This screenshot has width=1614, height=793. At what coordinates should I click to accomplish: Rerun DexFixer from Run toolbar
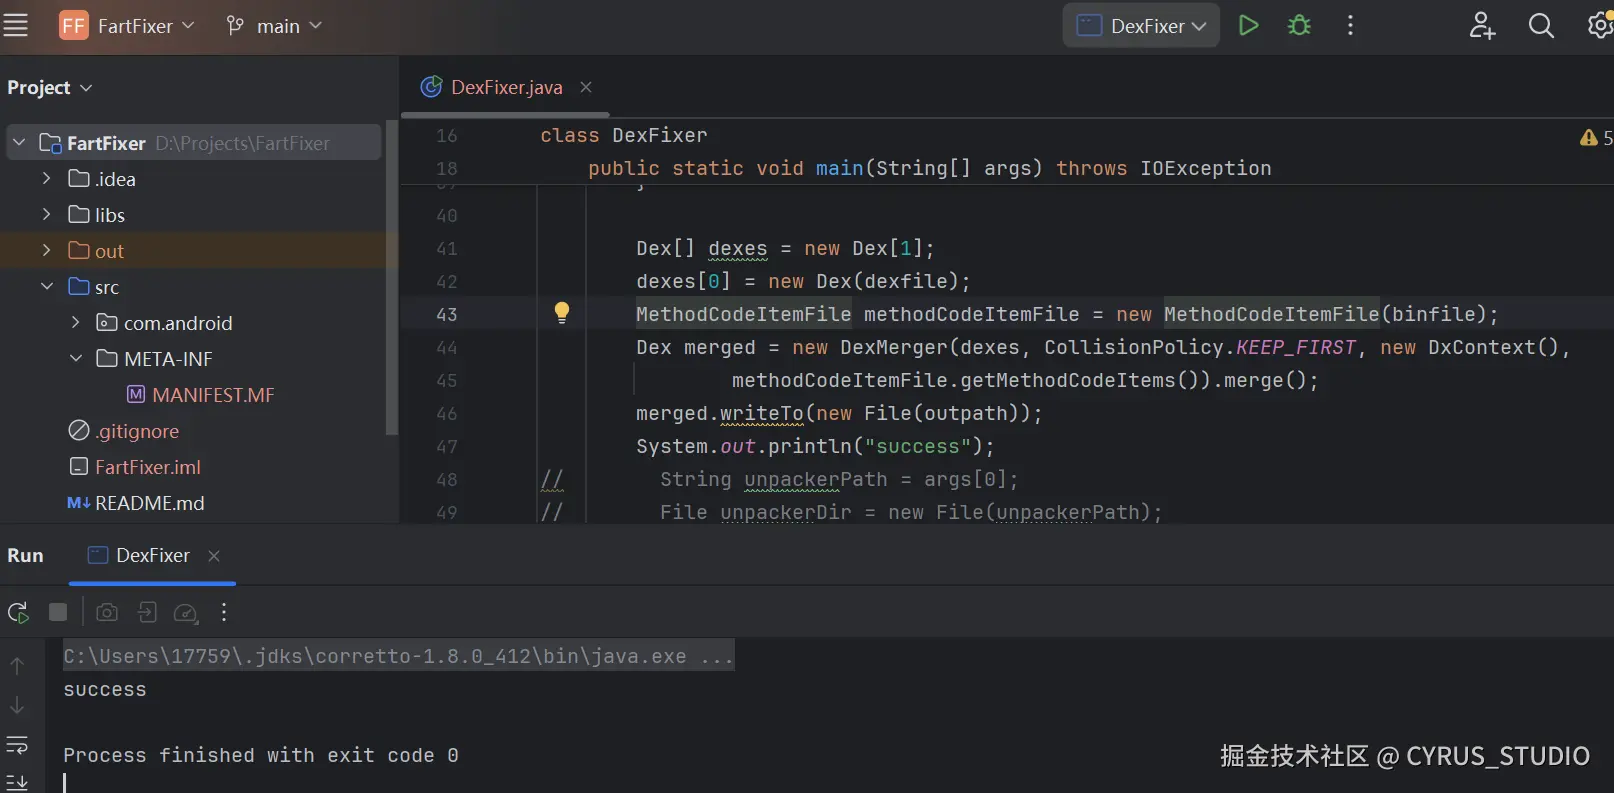click(x=18, y=612)
